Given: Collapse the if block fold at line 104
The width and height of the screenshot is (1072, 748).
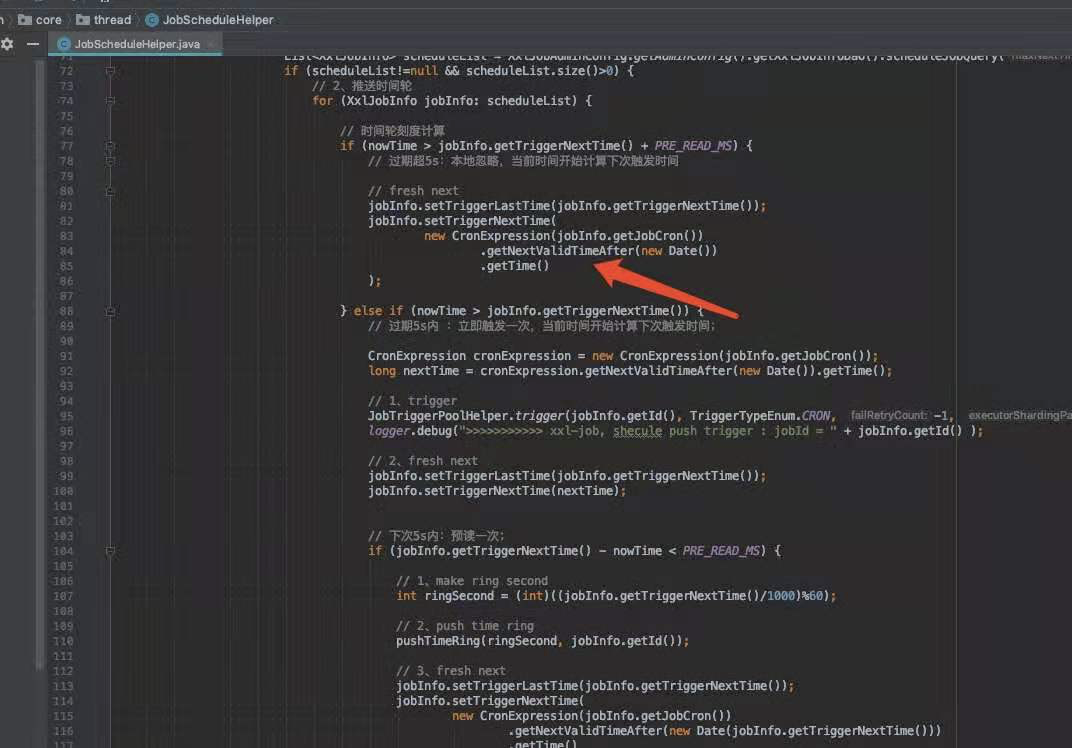Looking at the screenshot, I should [110, 550].
